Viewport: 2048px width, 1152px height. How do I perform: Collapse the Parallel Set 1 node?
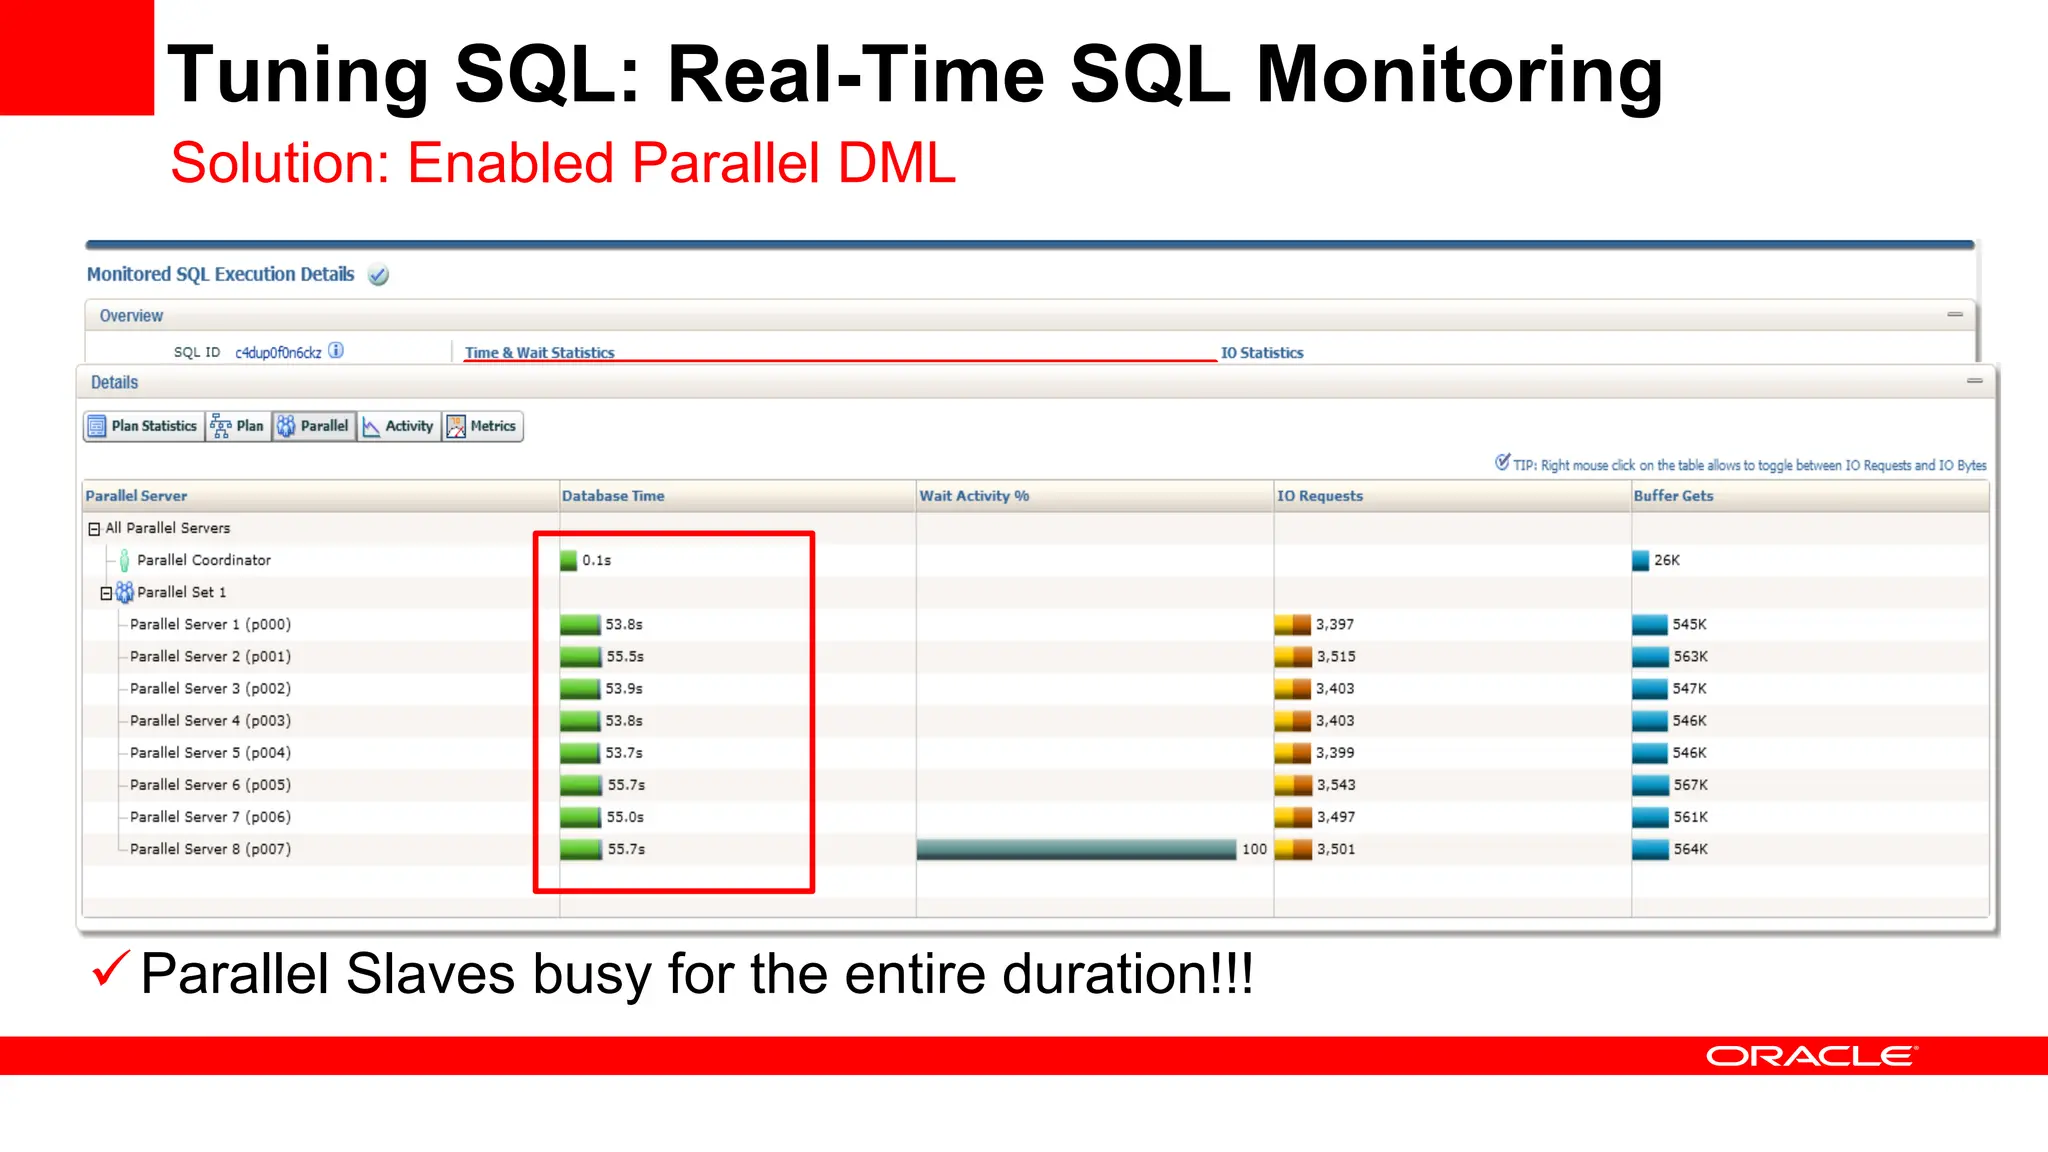(106, 593)
